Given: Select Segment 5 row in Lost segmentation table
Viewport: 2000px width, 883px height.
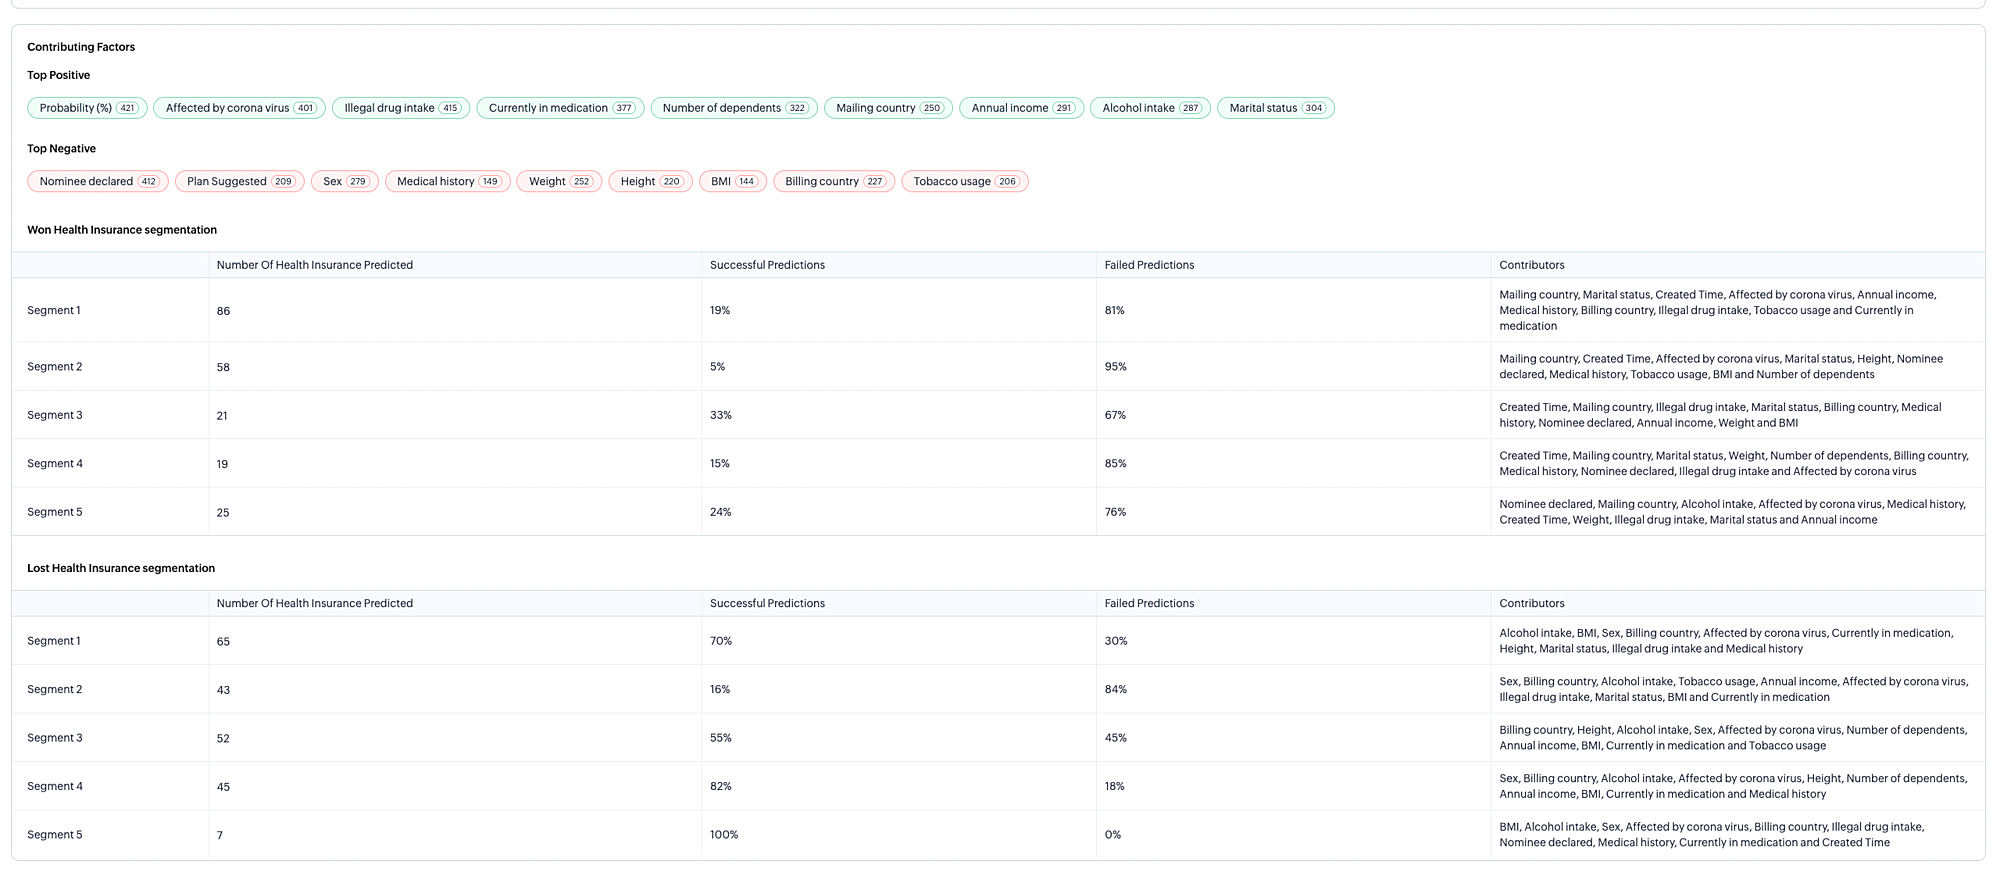Looking at the screenshot, I should coord(55,835).
